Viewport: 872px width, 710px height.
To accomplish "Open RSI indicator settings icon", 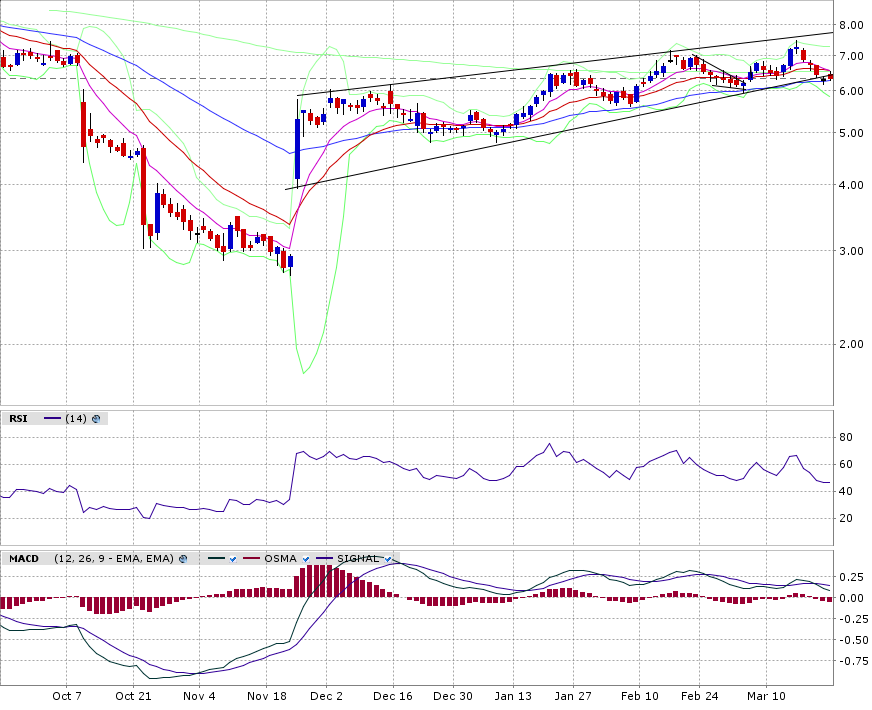I will (96, 419).
